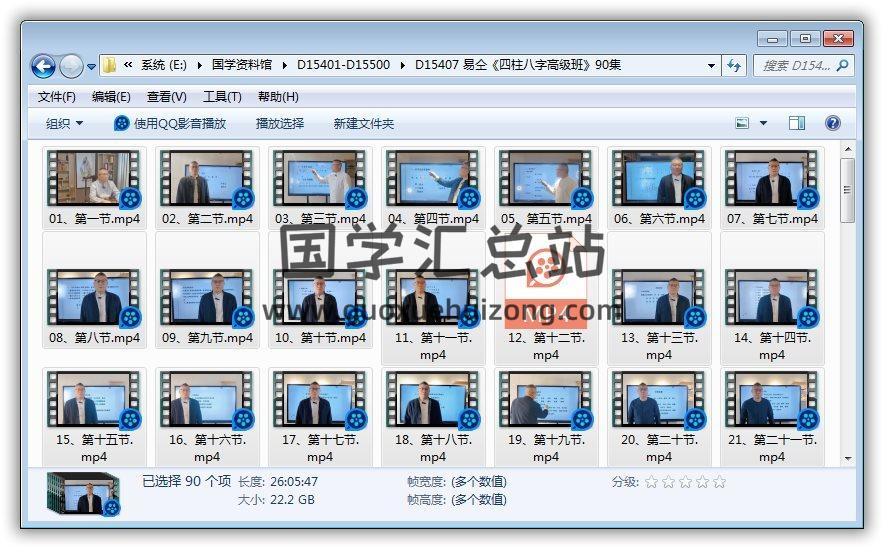884x549 pixels.
Task: Select video 05、第五节.mp4
Action: point(546,188)
